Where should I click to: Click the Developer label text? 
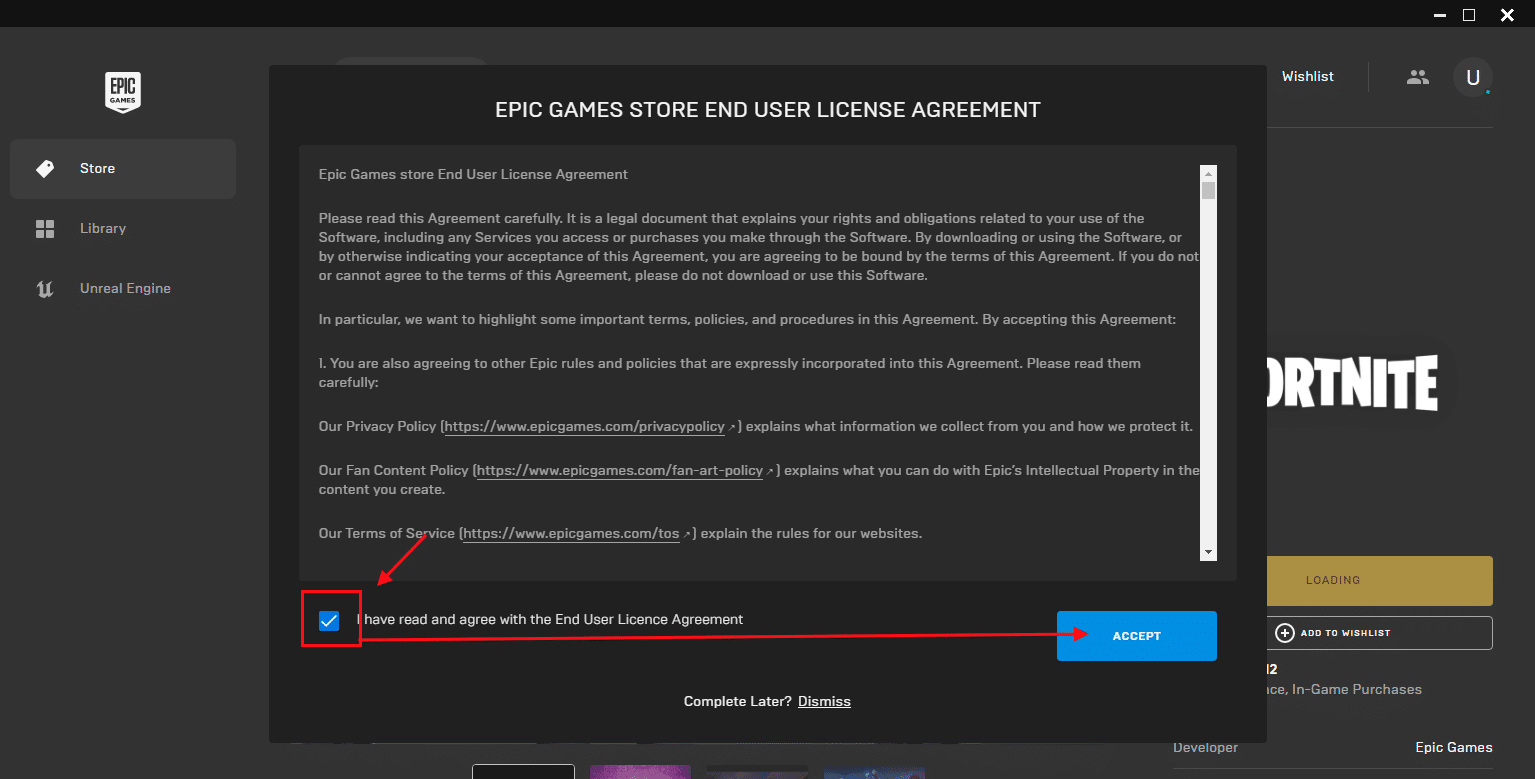pos(1205,748)
